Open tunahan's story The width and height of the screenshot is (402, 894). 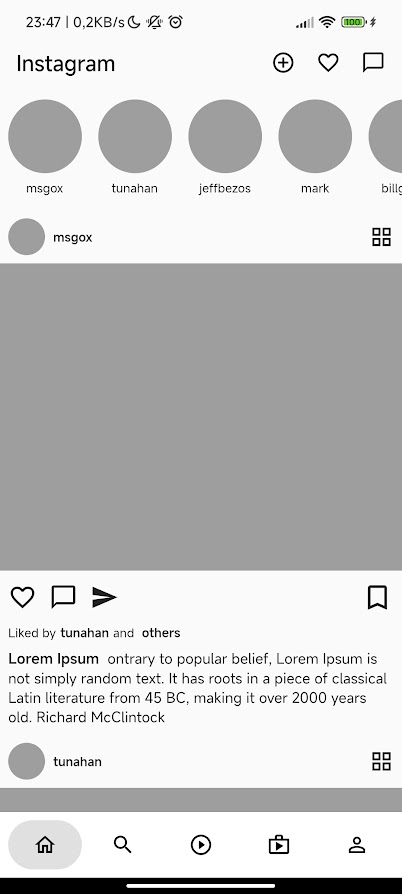(135, 136)
